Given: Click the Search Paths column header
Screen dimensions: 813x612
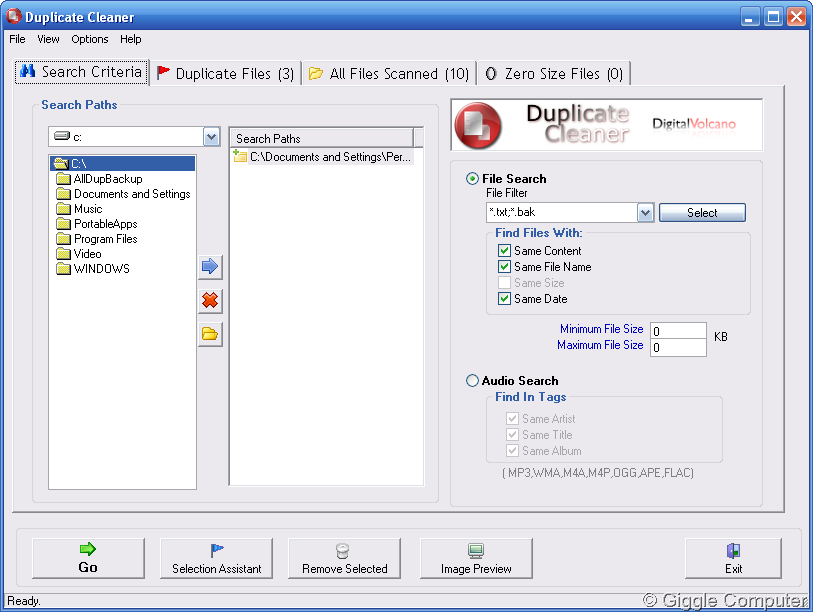Looking at the screenshot, I should (321, 138).
